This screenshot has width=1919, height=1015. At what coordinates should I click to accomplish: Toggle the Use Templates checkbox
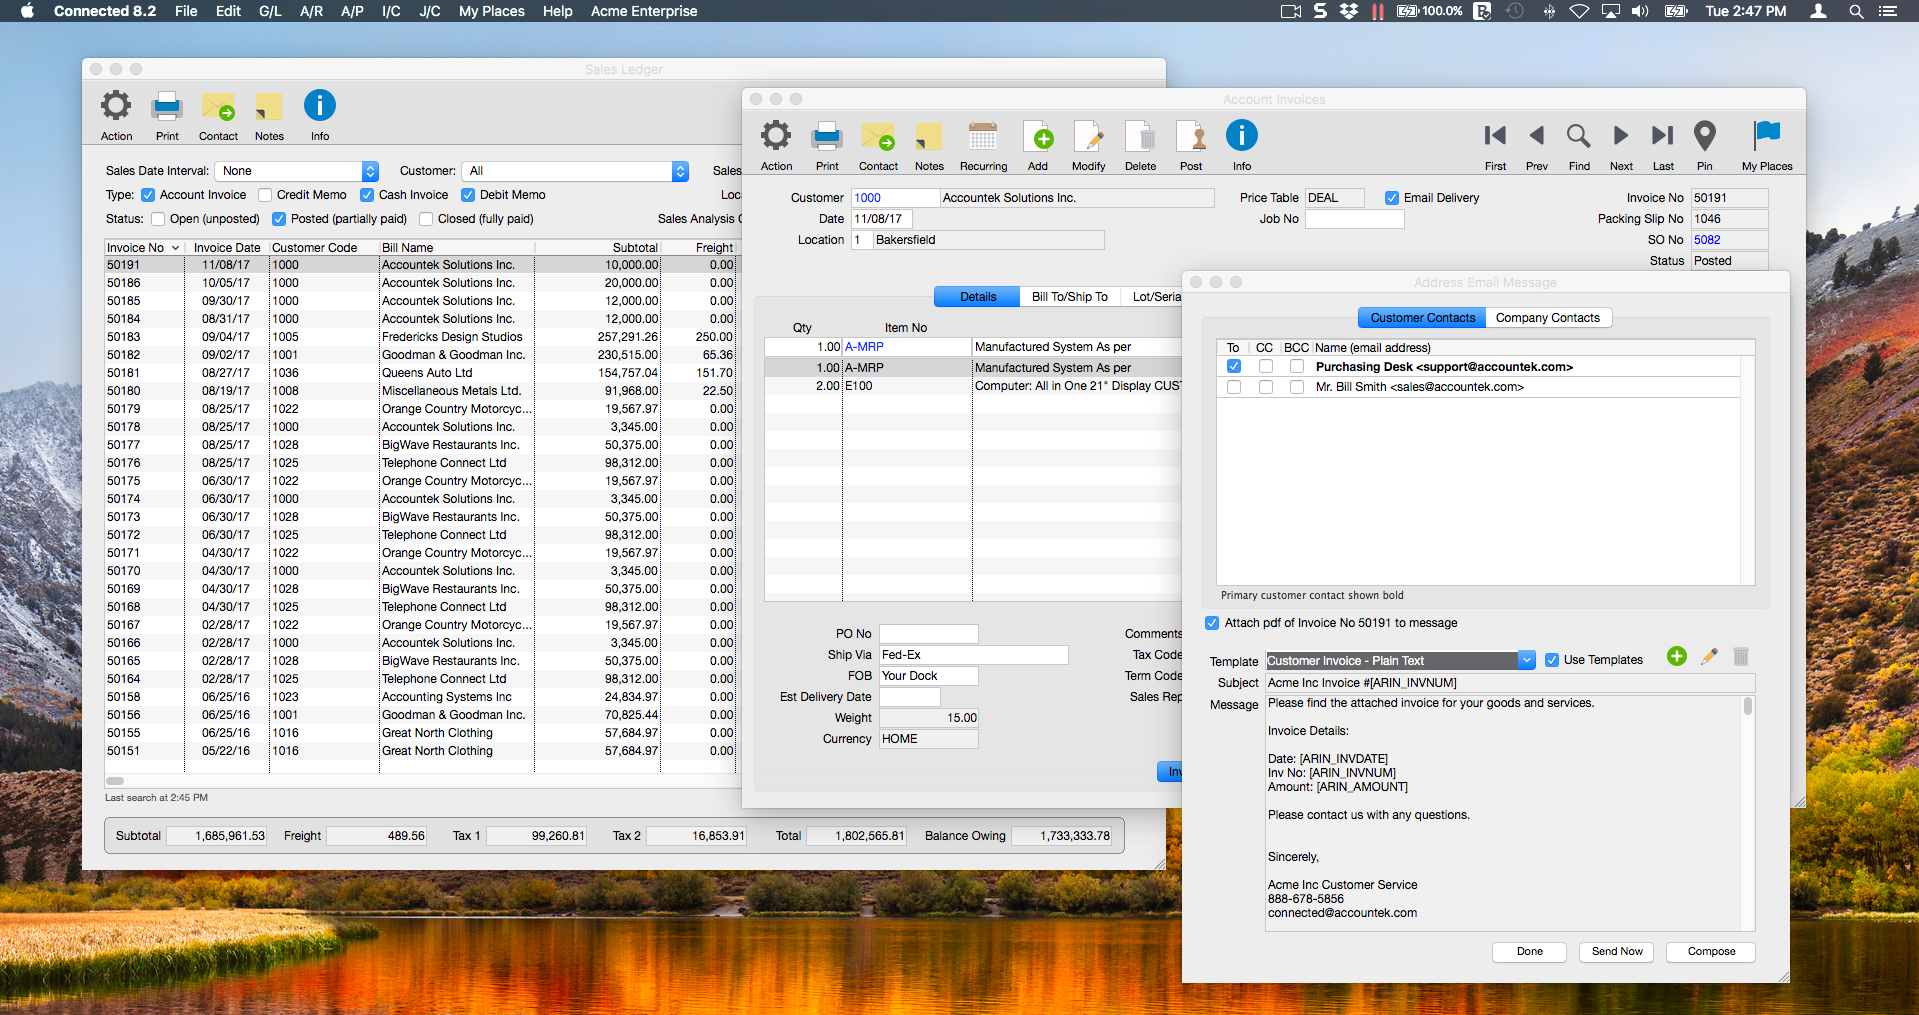click(1552, 660)
